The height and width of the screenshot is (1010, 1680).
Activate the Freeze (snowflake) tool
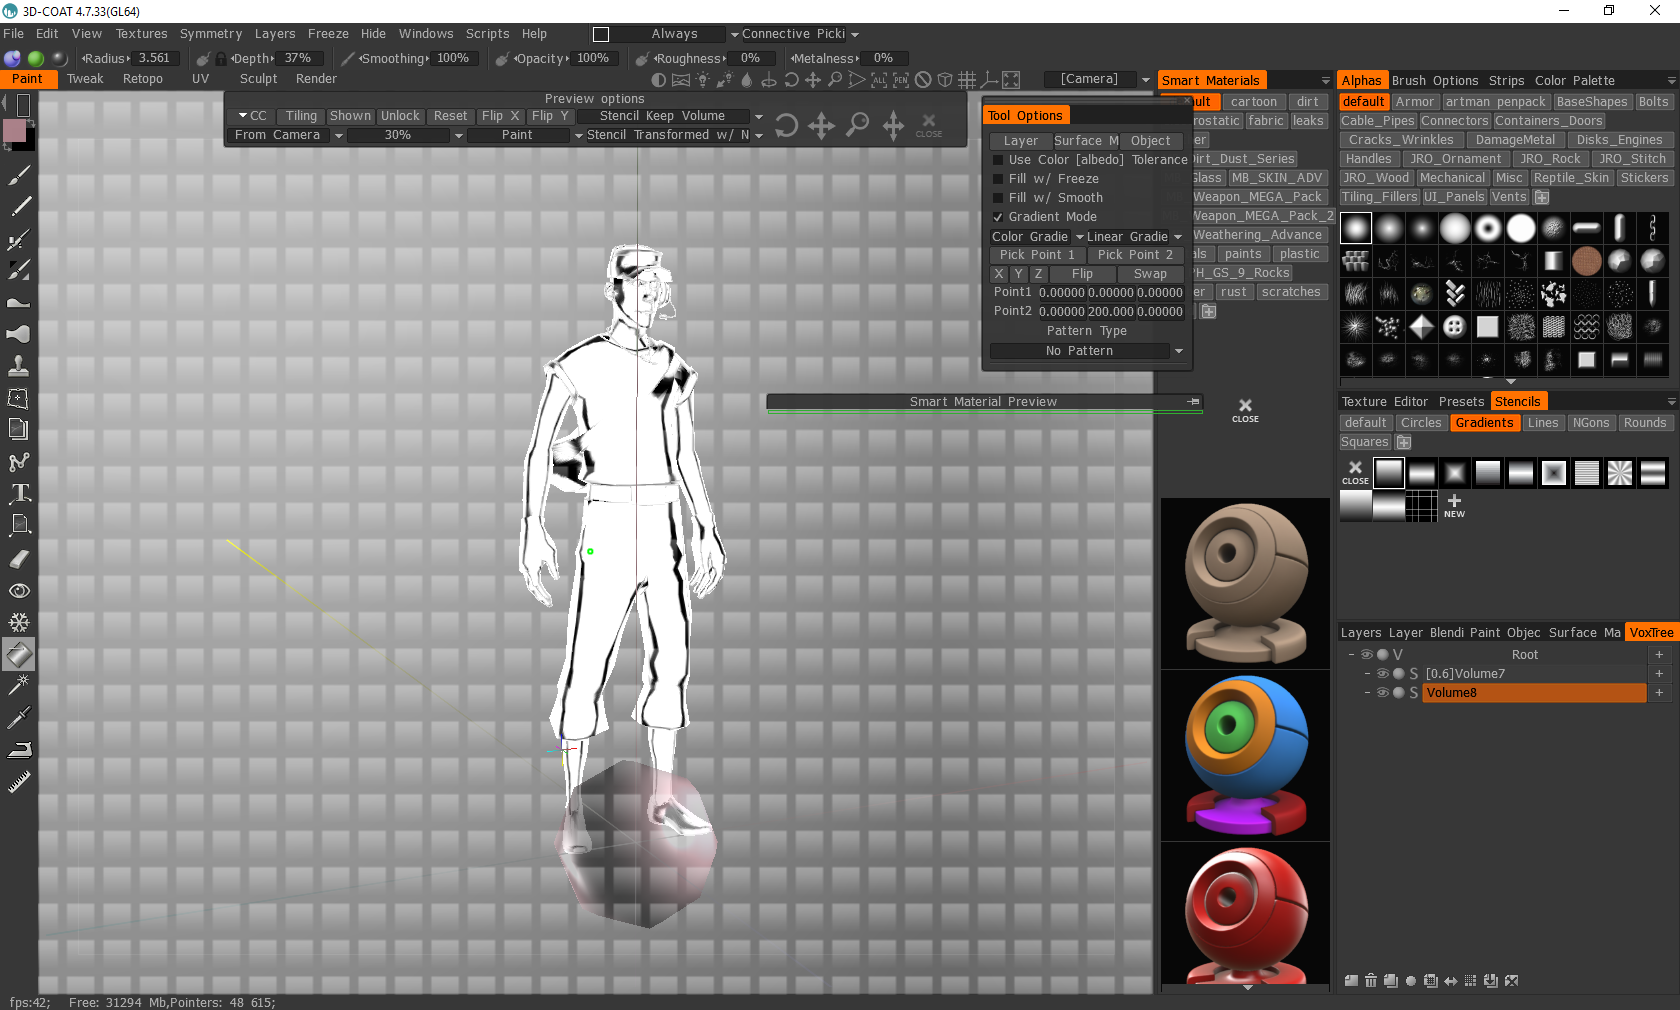[18, 622]
